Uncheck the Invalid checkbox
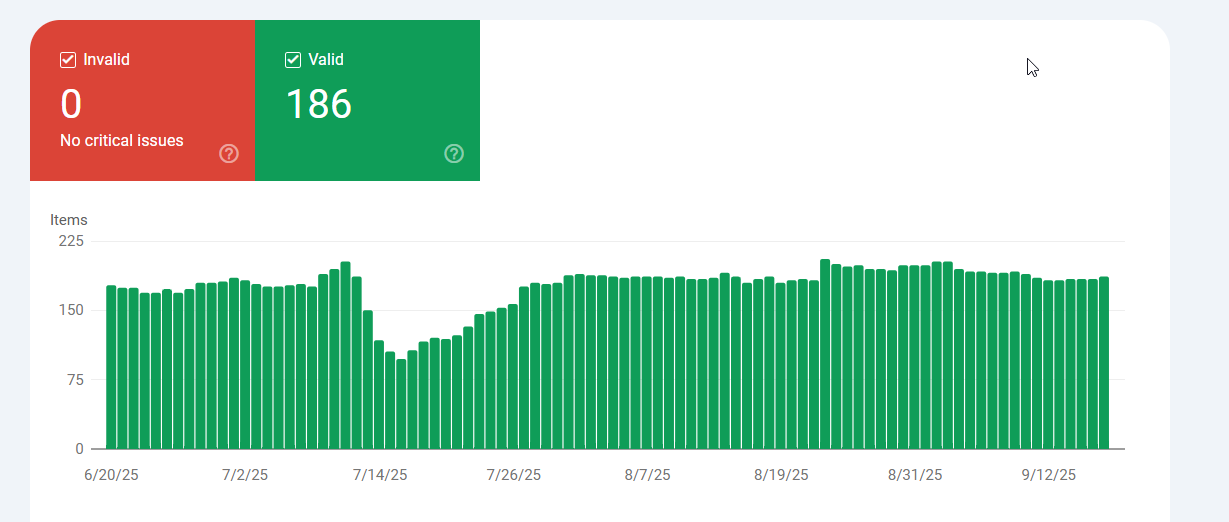Viewport: 1229px width, 522px height. coord(68,60)
